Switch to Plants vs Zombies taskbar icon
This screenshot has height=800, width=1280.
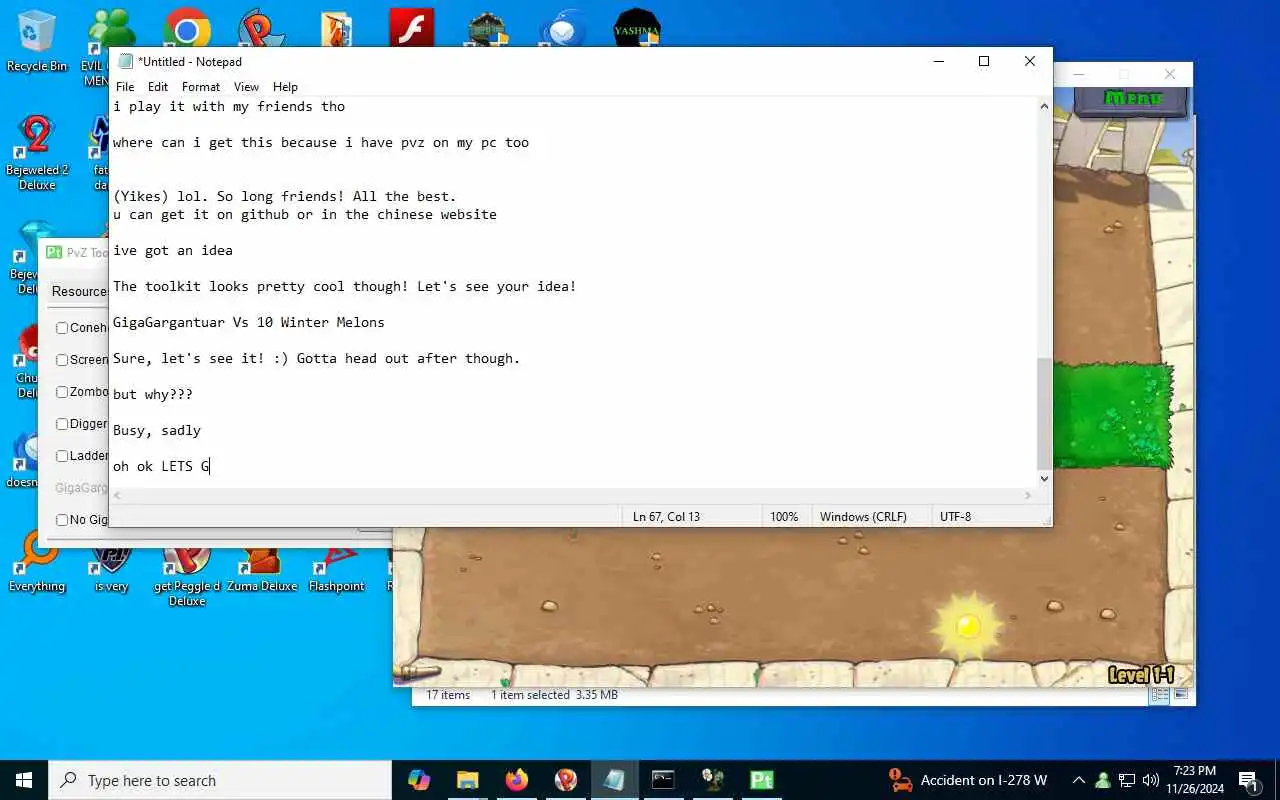[712, 780]
